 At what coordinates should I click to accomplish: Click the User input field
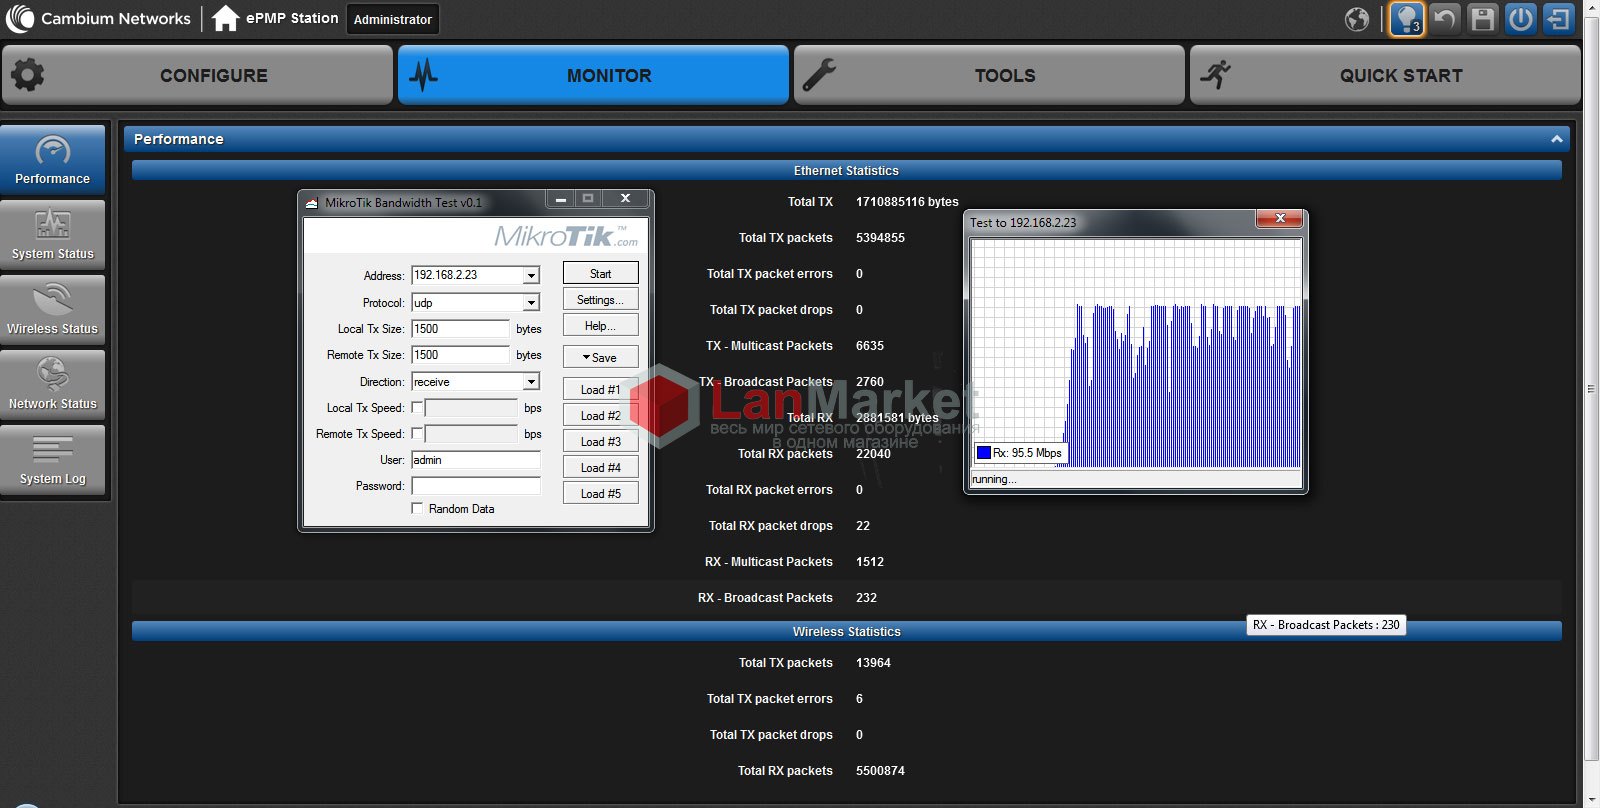tap(476, 460)
